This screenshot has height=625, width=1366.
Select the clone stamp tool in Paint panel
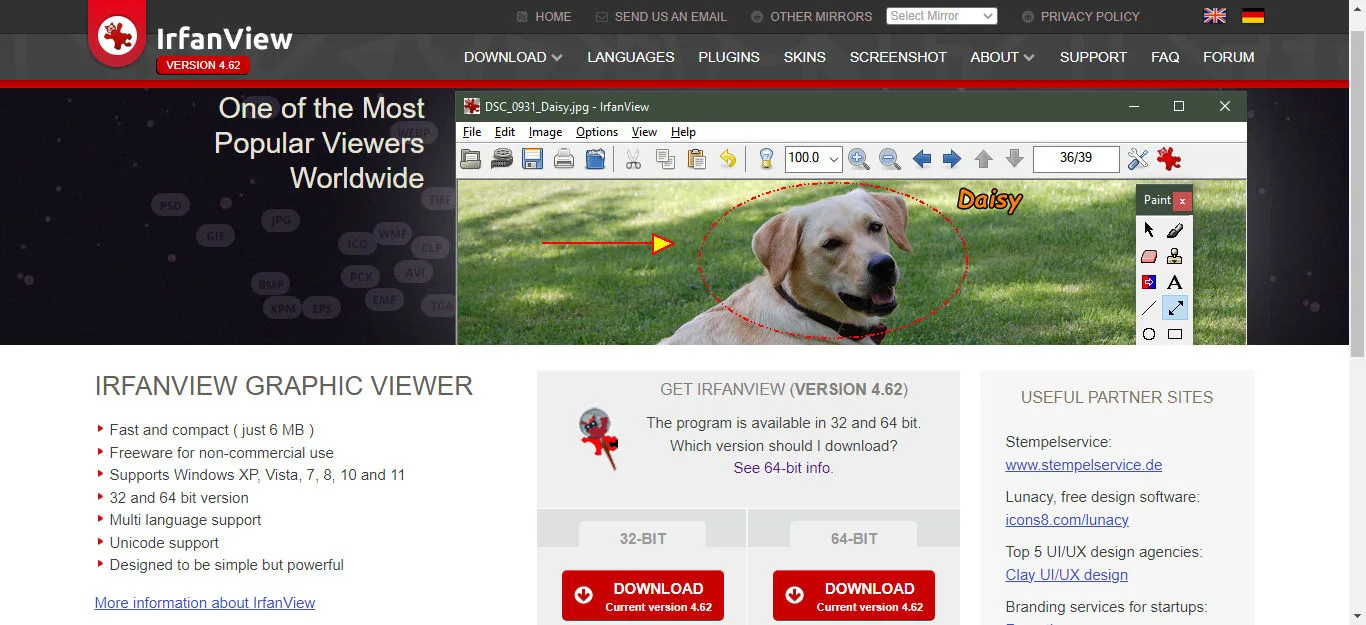pos(1175,256)
